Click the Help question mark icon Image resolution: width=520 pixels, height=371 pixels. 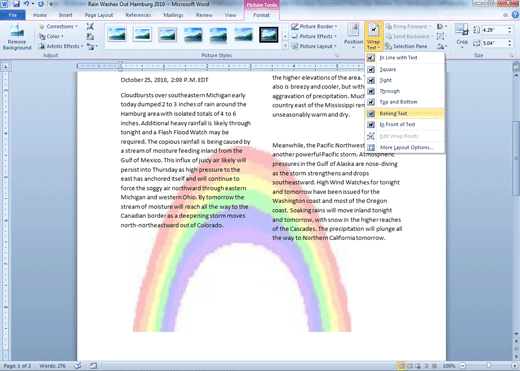[515, 15]
